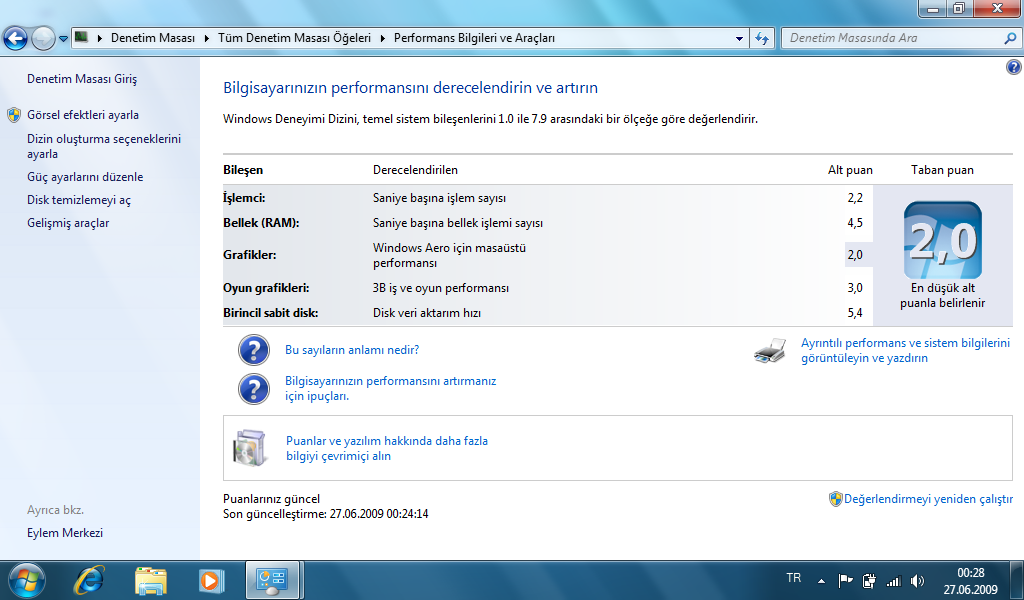The height and width of the screenshot is (600, 1024).
Task: Click the restore window button
Action: pos(959,8)
